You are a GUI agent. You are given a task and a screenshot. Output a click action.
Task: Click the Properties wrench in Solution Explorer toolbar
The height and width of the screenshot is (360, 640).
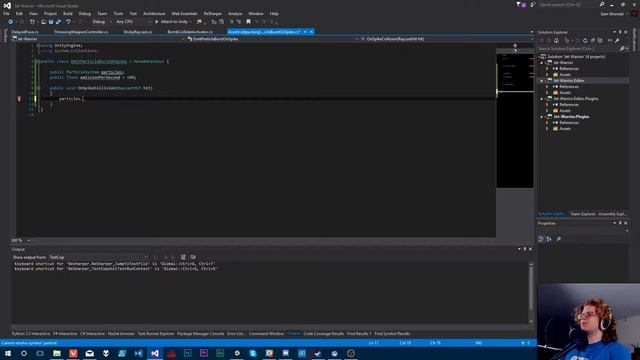pyautogui.click(x=617, y=40)
